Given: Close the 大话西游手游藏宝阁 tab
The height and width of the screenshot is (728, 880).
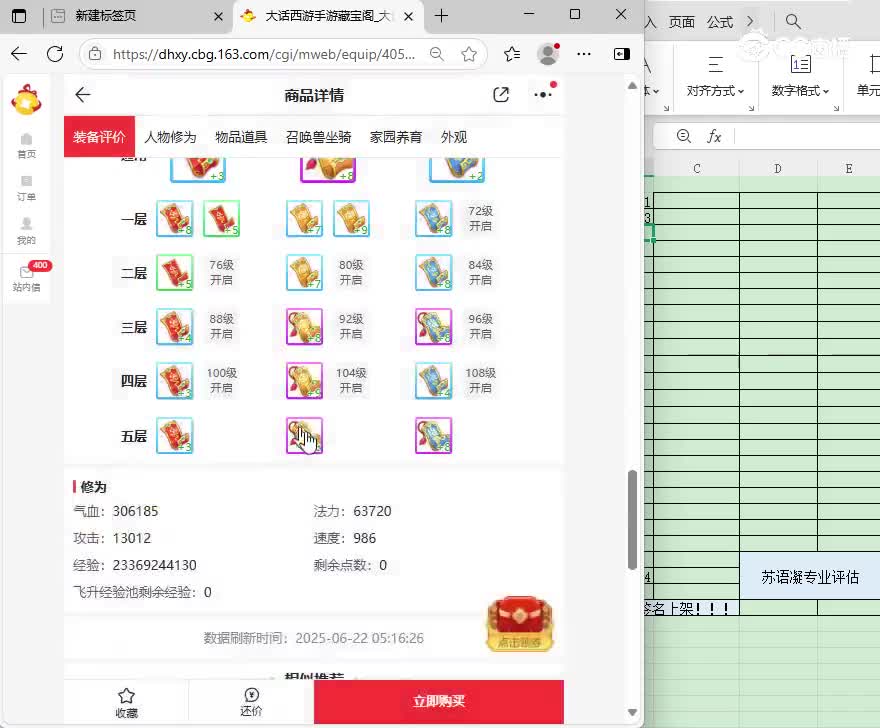Looking at the screenshot, I should 409,16.
